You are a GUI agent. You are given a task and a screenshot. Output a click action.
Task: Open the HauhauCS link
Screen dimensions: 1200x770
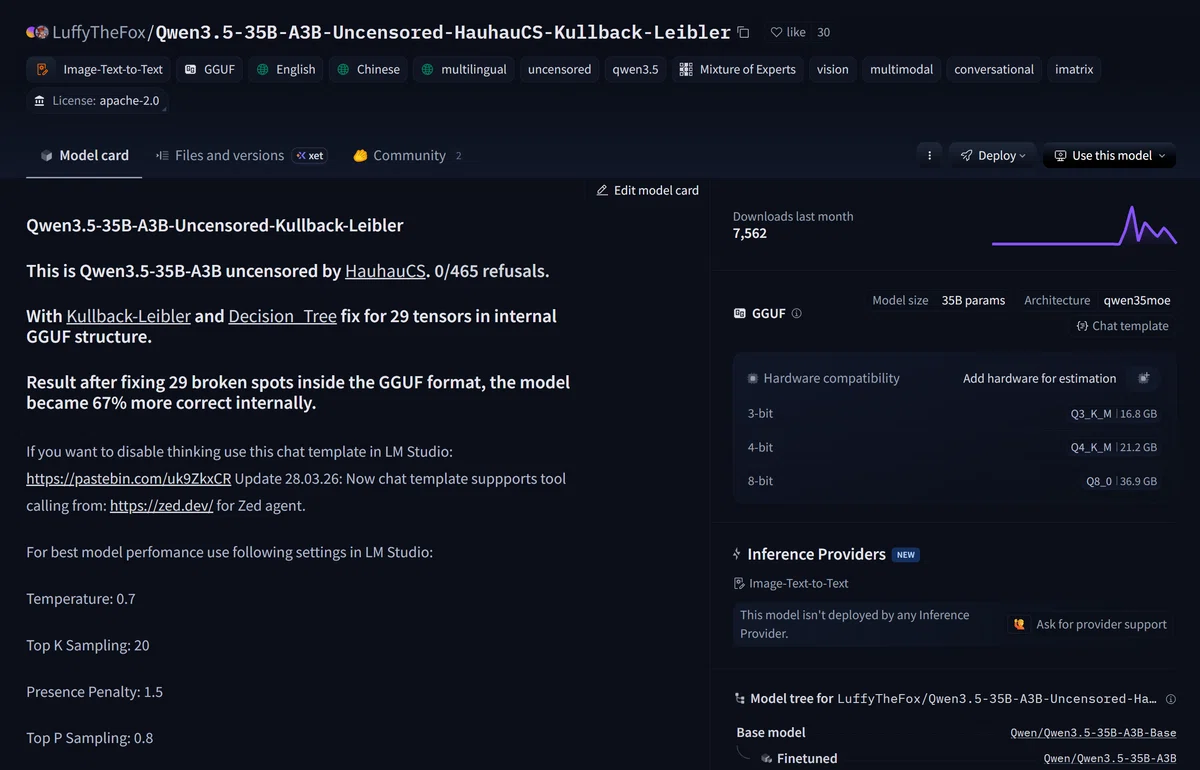[385, 271]
